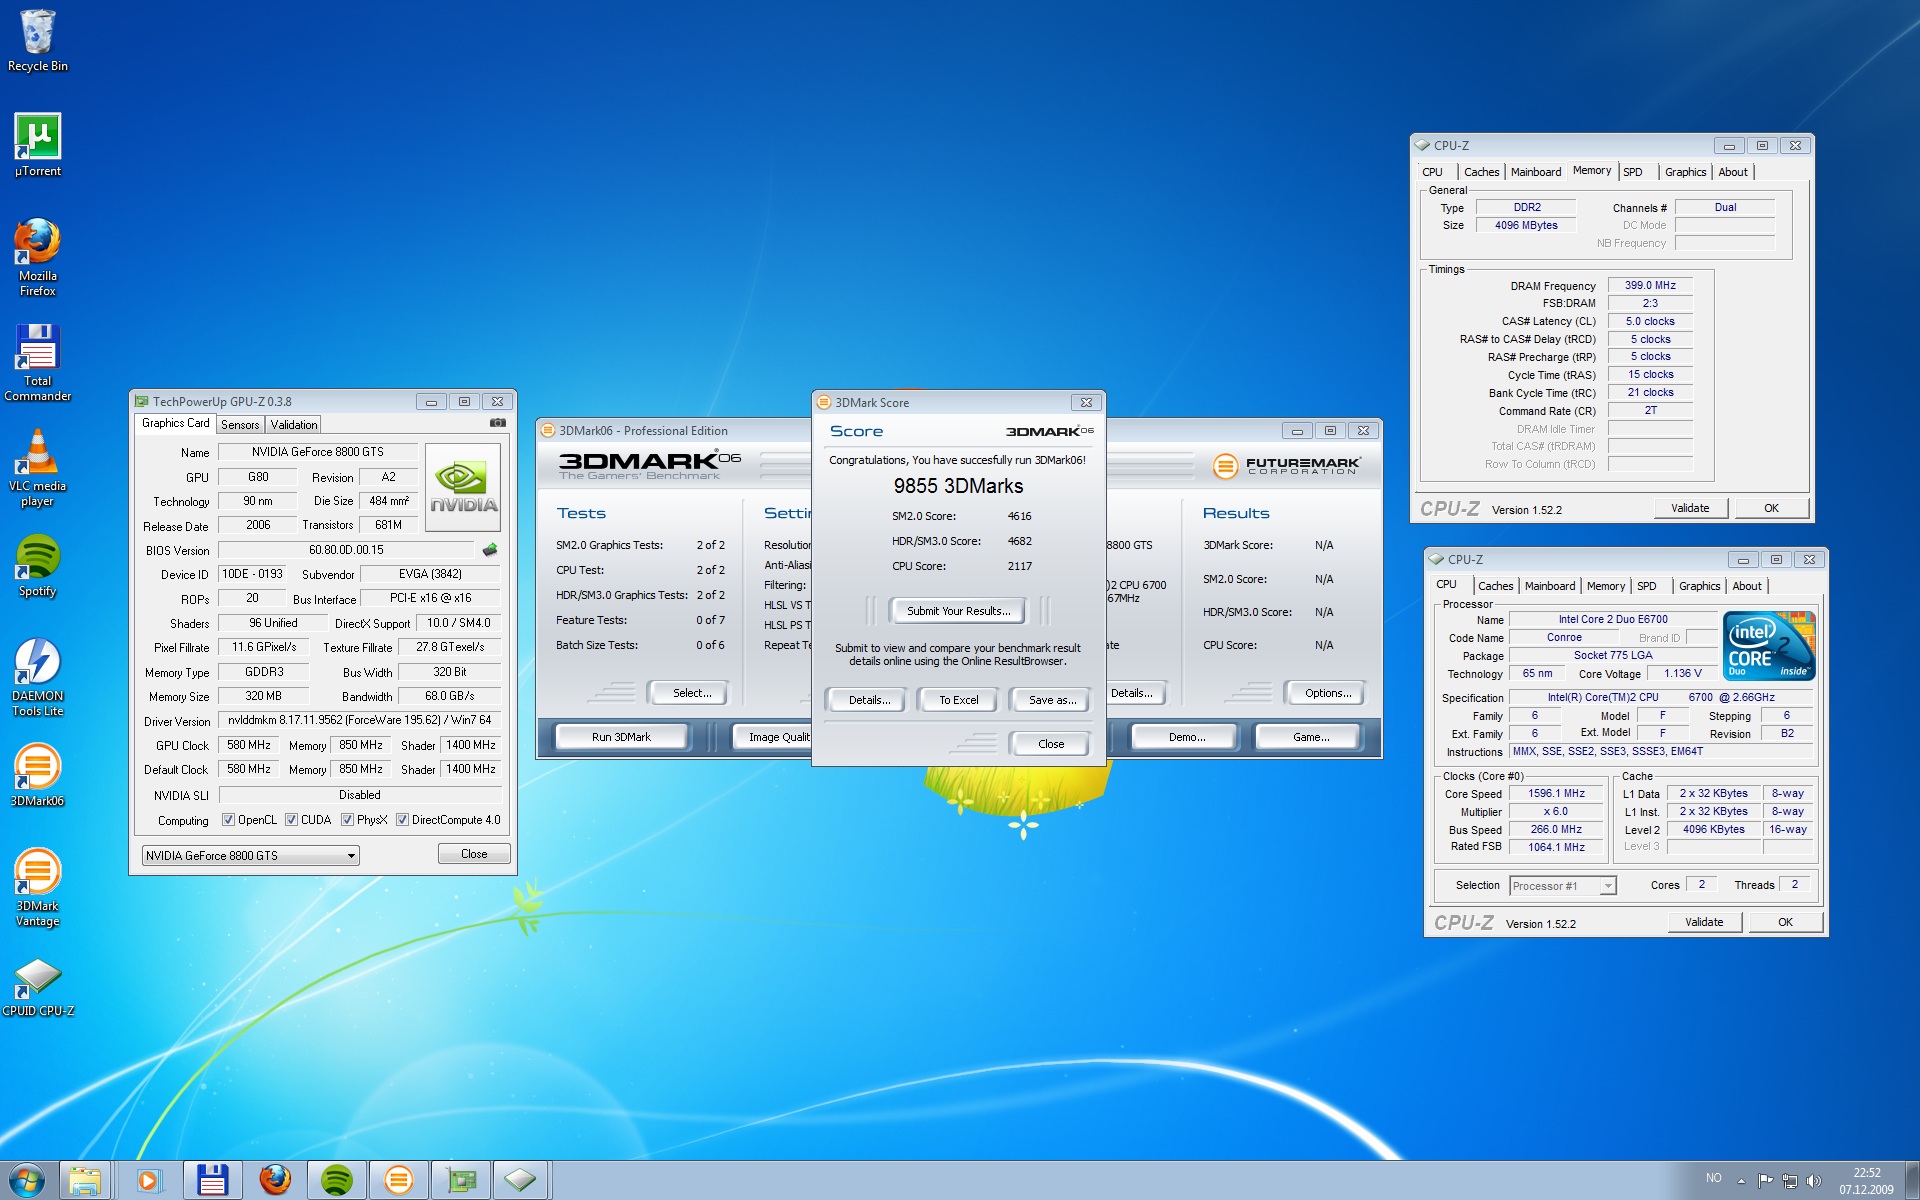This screenshot has height=1200, width=1920.
Task: Switch to Firefox in the taskbar
Action: pyautogui.click(x=275, y=1180)
